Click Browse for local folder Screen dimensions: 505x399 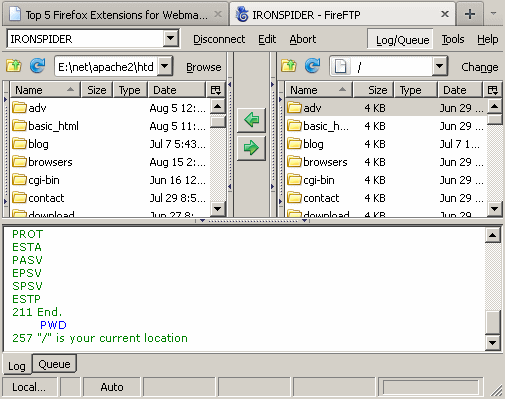tap(204, 67)
